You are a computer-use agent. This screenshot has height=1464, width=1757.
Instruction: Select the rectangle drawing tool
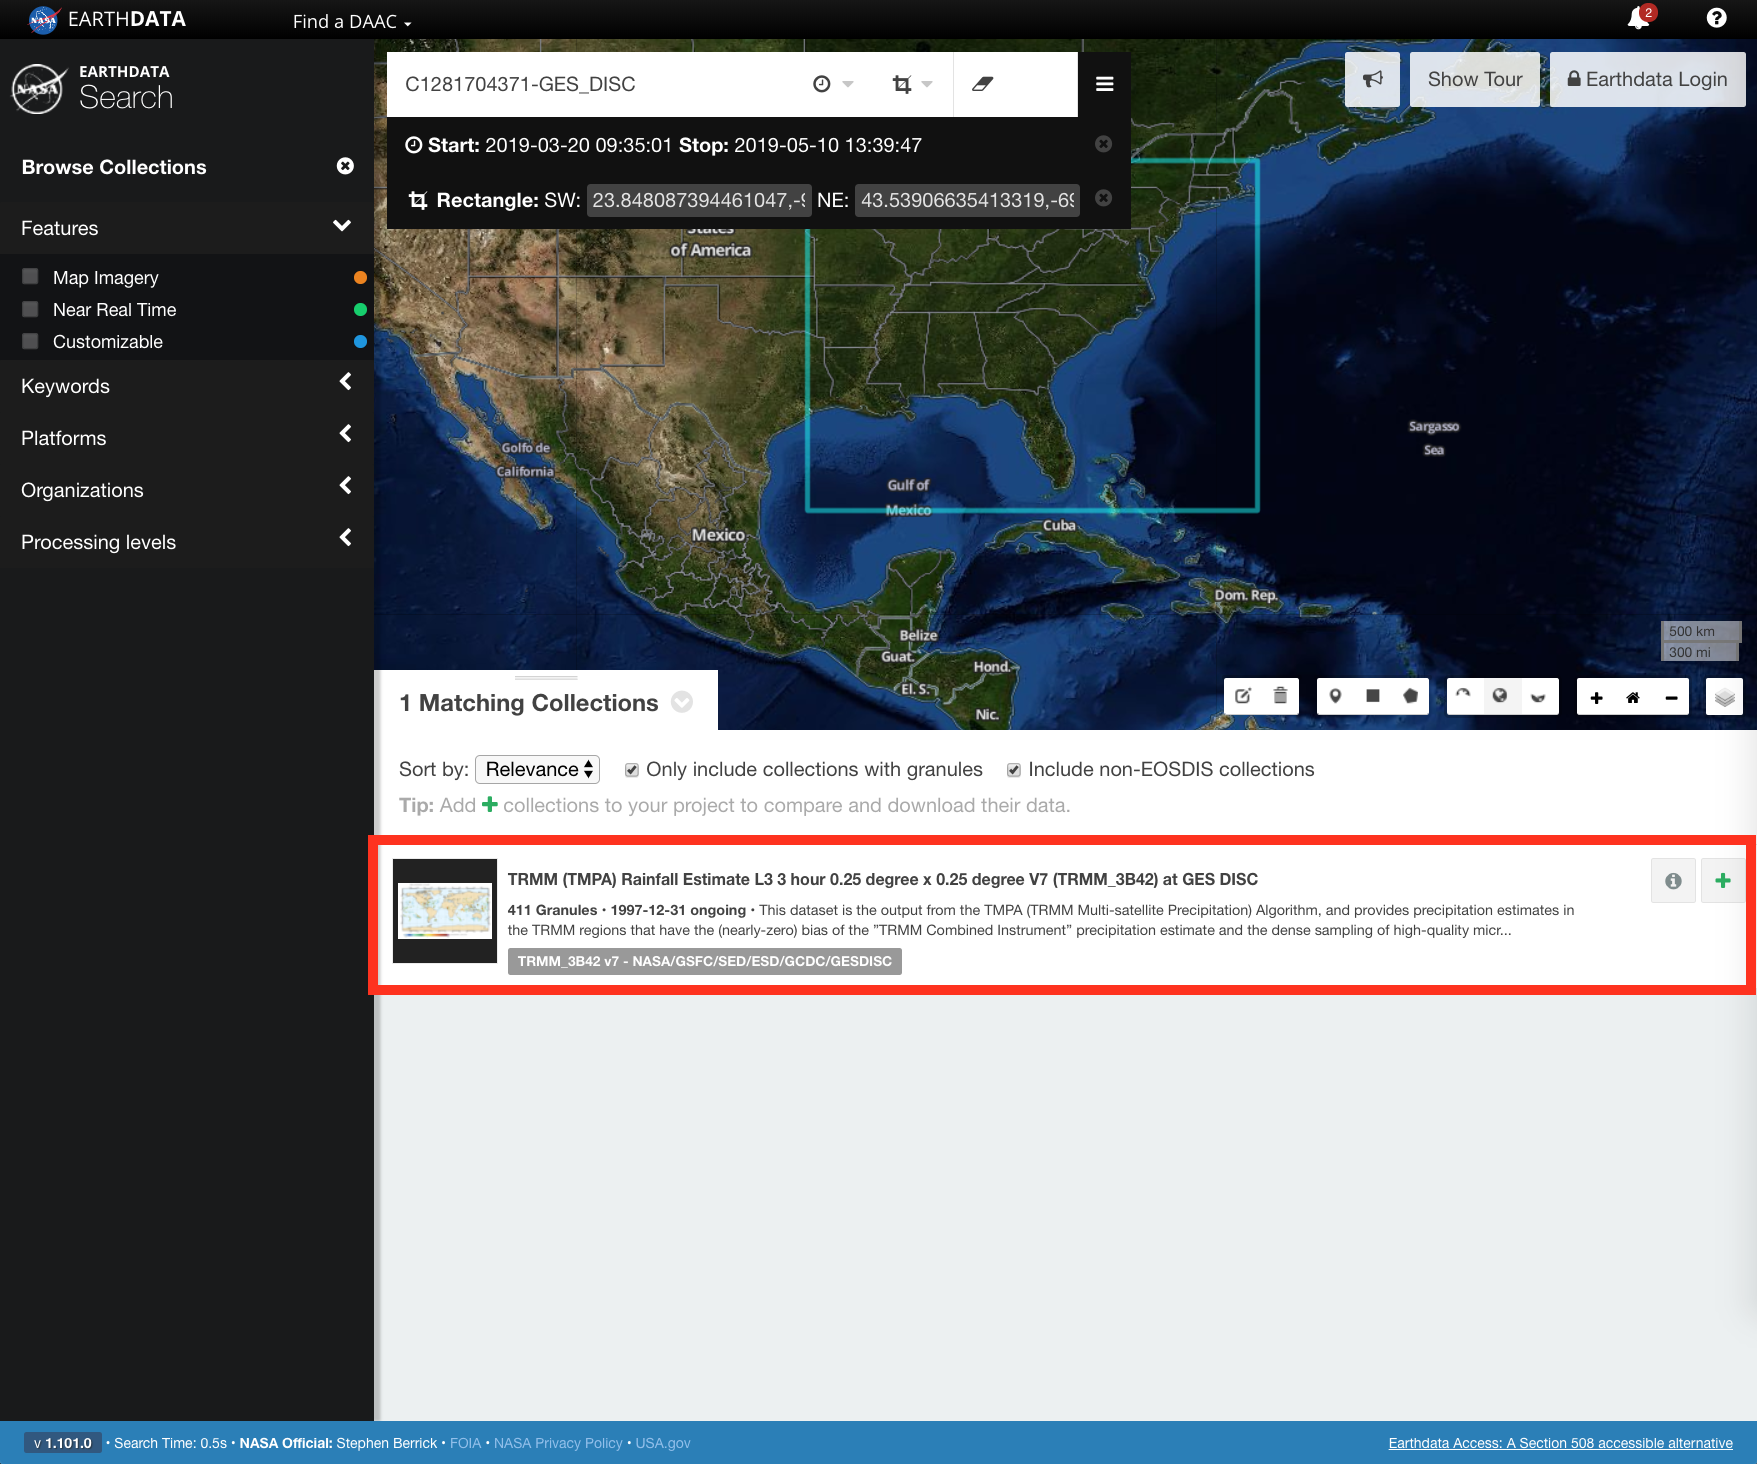pyautogui.click(x=1373, y=696)
